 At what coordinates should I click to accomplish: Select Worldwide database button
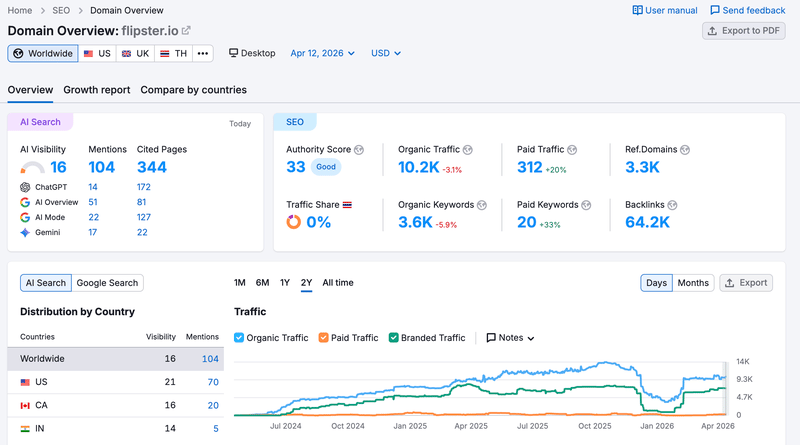(x=43, y=54)
